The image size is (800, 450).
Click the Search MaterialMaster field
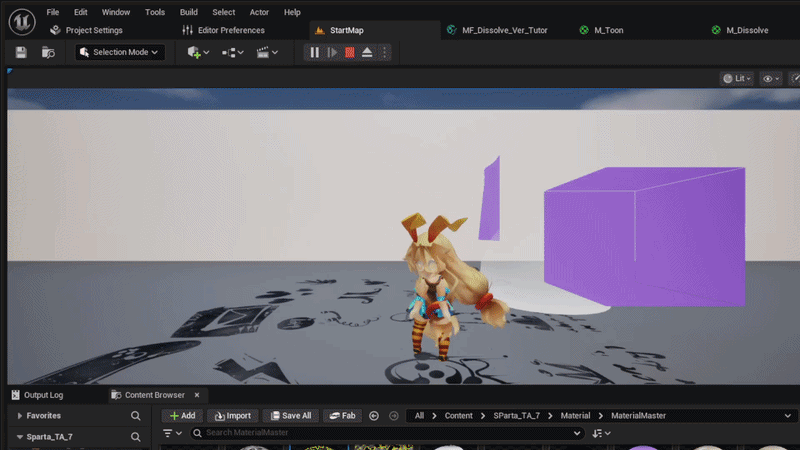click(x=388, y=433)
